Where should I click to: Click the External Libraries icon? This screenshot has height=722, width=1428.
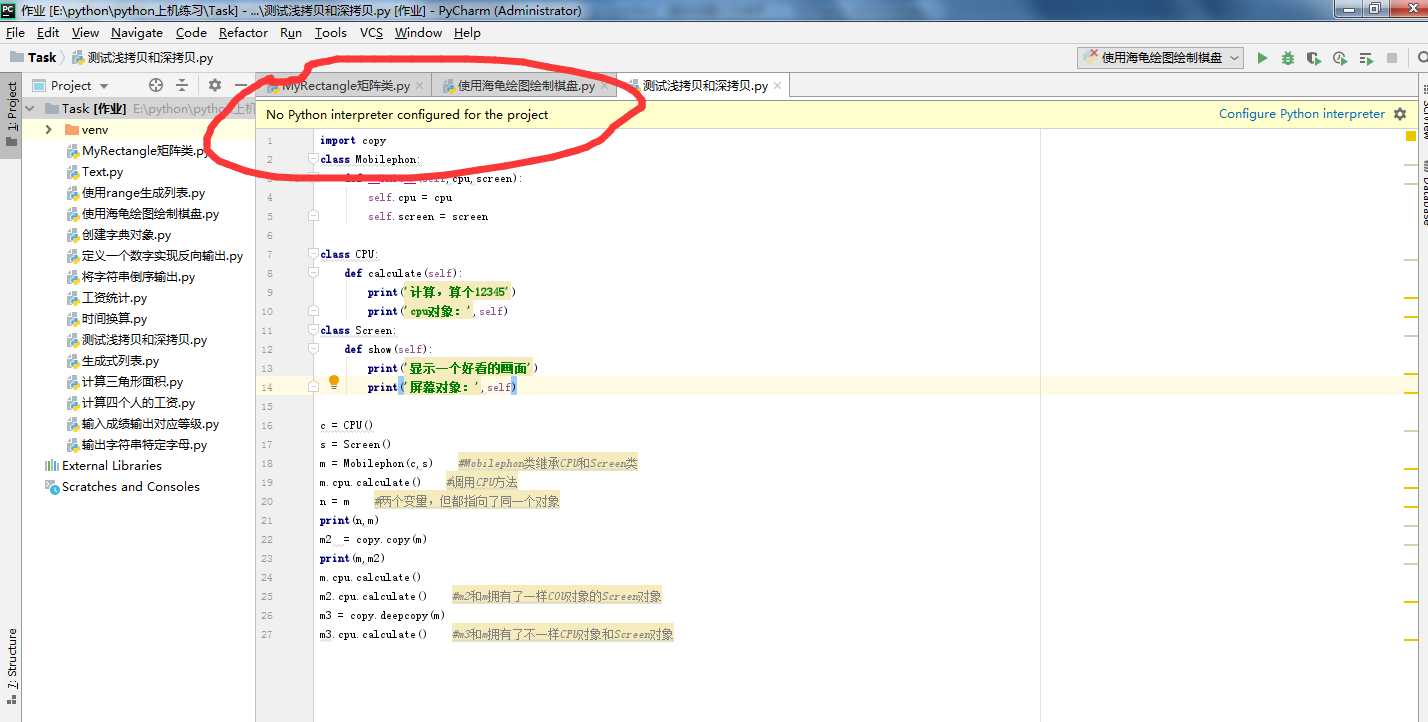pos(52,465)
